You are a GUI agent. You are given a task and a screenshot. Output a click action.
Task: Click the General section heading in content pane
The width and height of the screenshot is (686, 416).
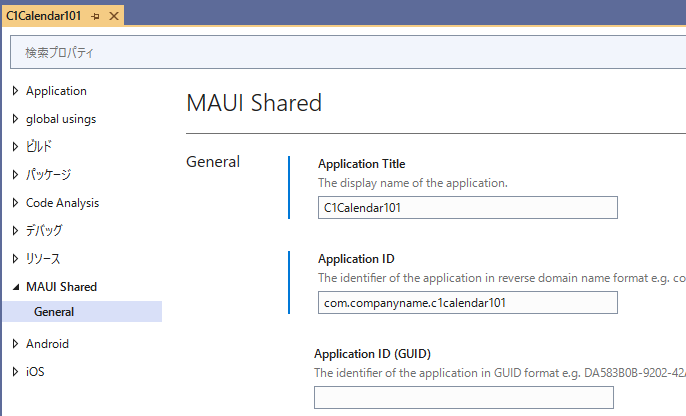(x=213, y=162)
